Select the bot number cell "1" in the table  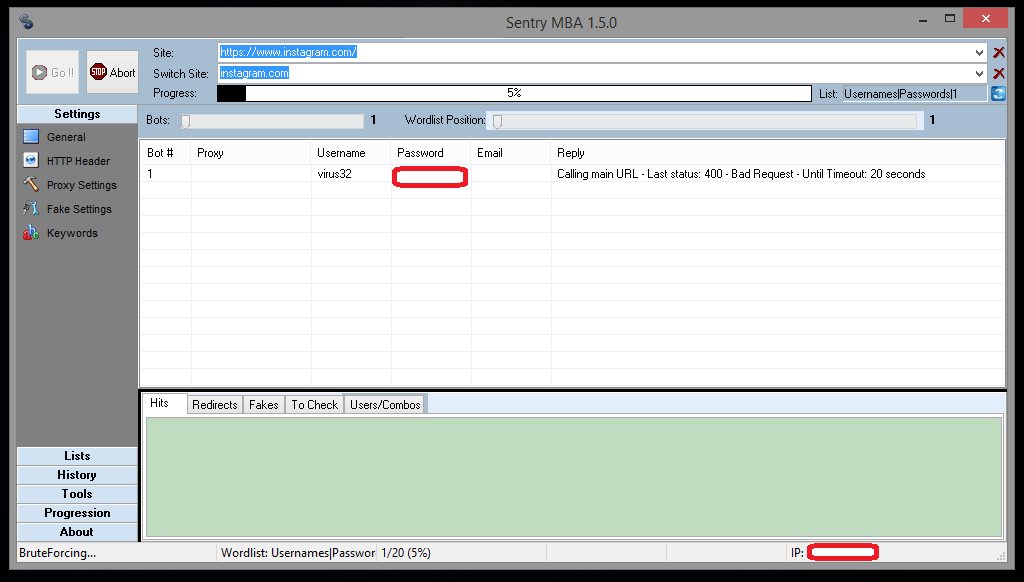[150, 174]
